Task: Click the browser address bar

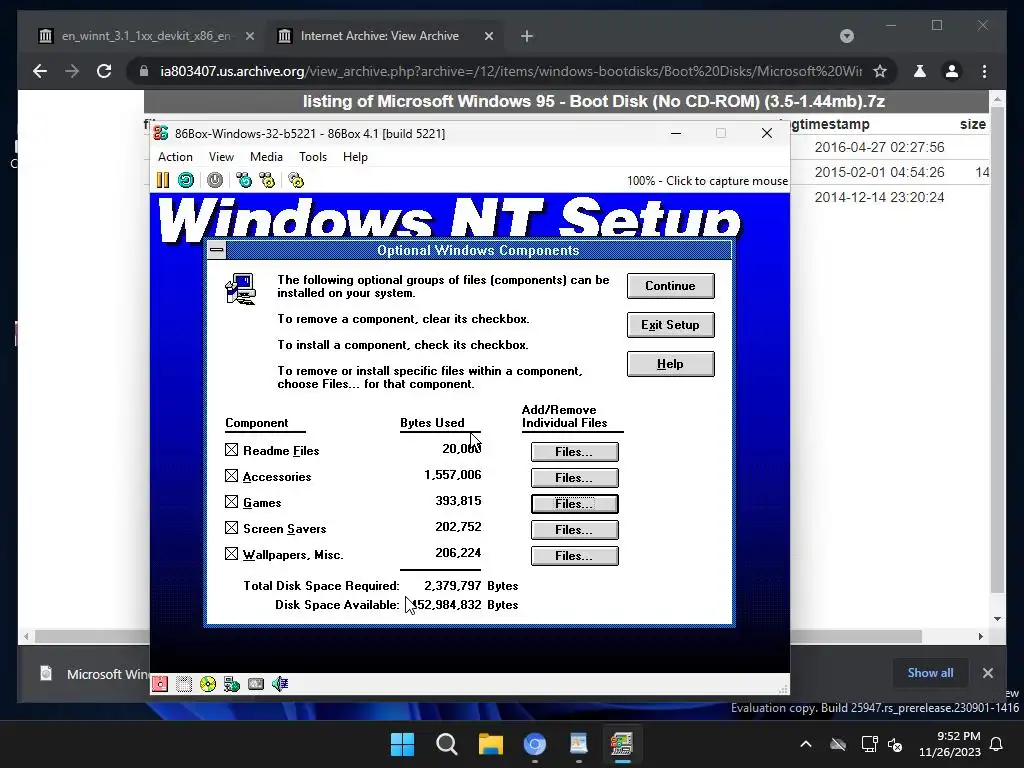Action: pyautogui.click(x=509, y=71)
